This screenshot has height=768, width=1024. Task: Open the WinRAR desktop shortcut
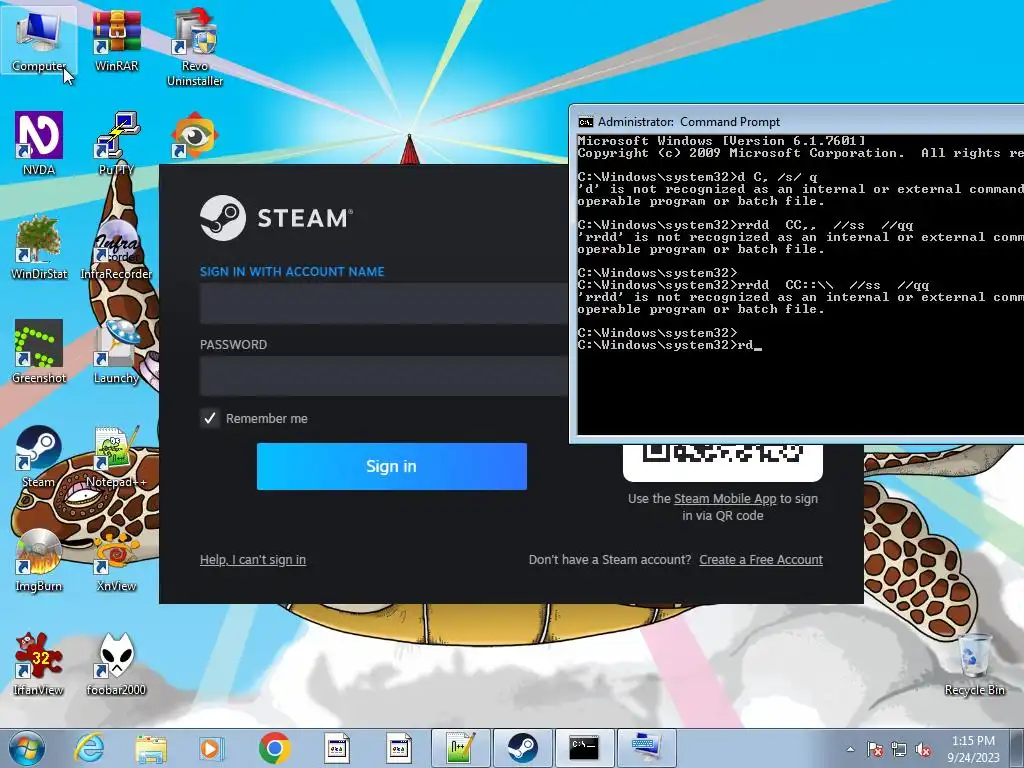pyautogui.click(x=116, y=39)
